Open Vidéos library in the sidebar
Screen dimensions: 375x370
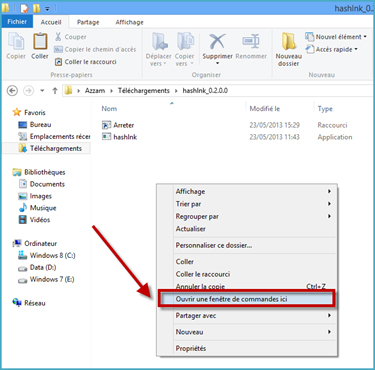pyautogui.click(x=34, y=220)
